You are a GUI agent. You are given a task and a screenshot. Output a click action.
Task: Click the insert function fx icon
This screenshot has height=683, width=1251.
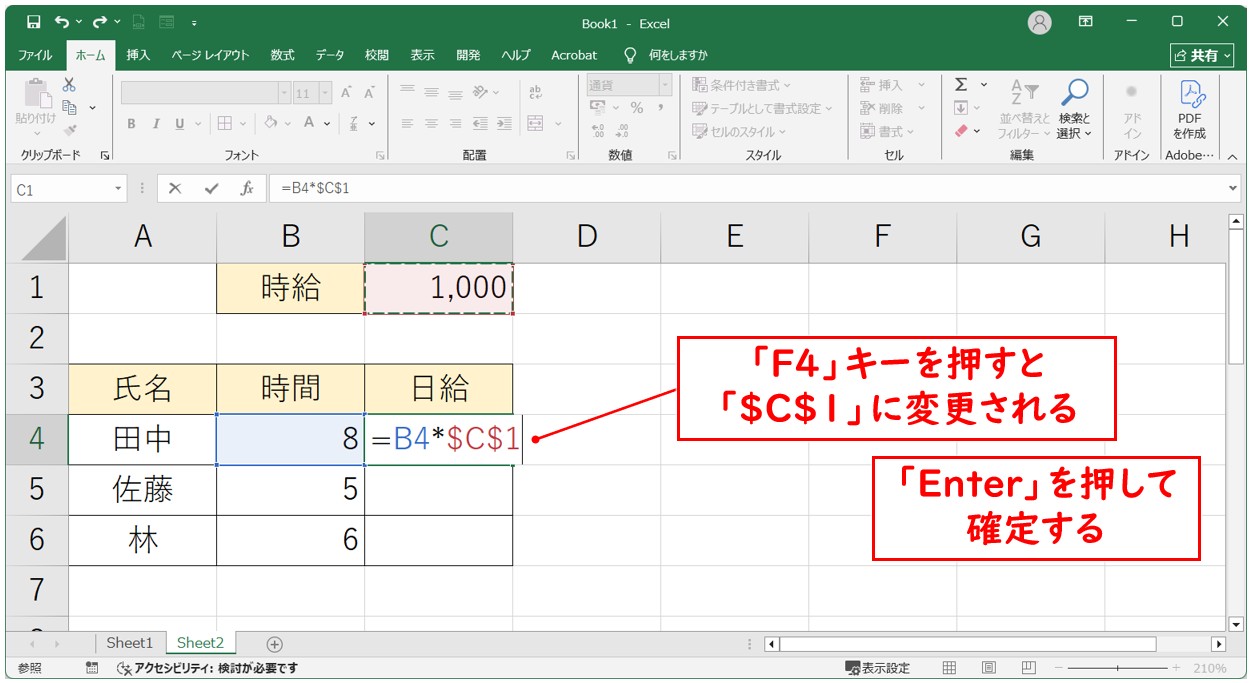pyautogui.click(x=247, y=188)
